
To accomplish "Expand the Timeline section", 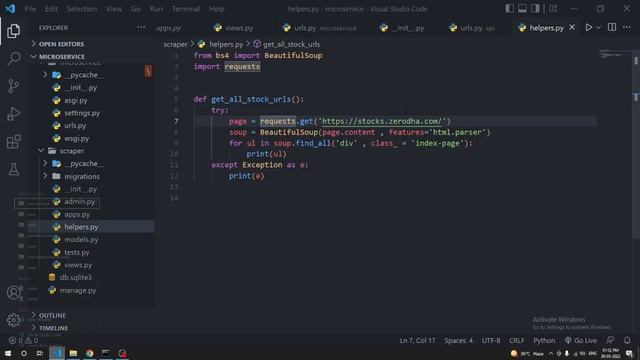I will 53,328.
